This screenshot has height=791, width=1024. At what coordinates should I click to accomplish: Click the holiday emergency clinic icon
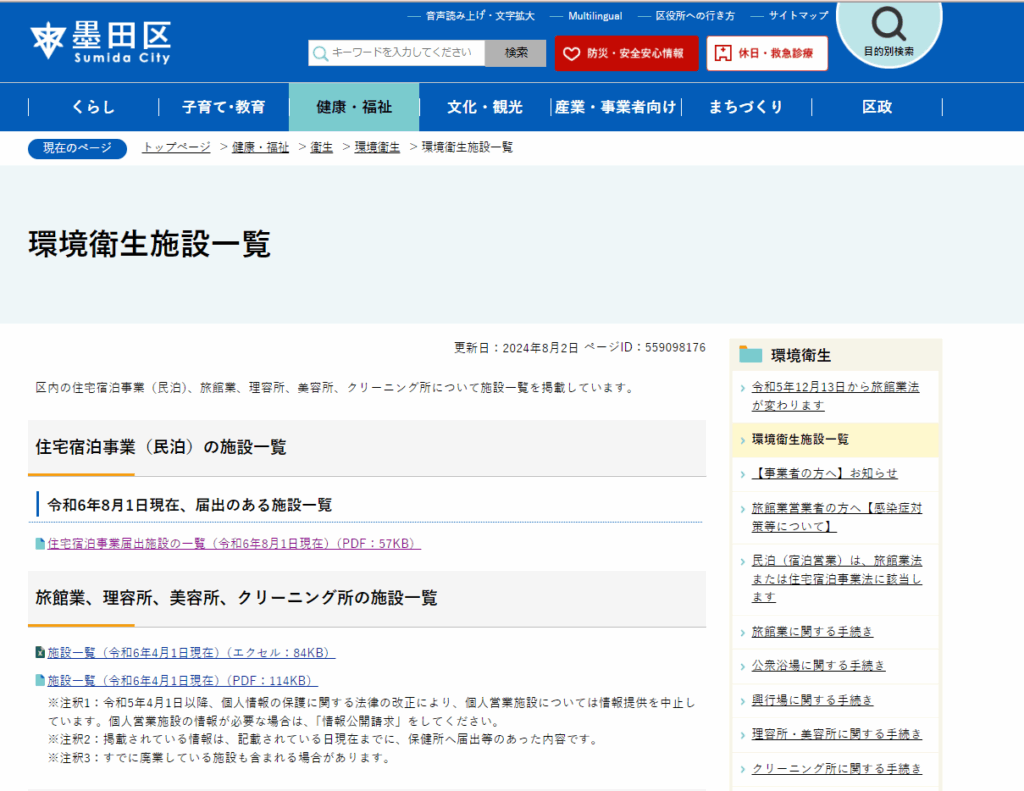tap(723, 53)
